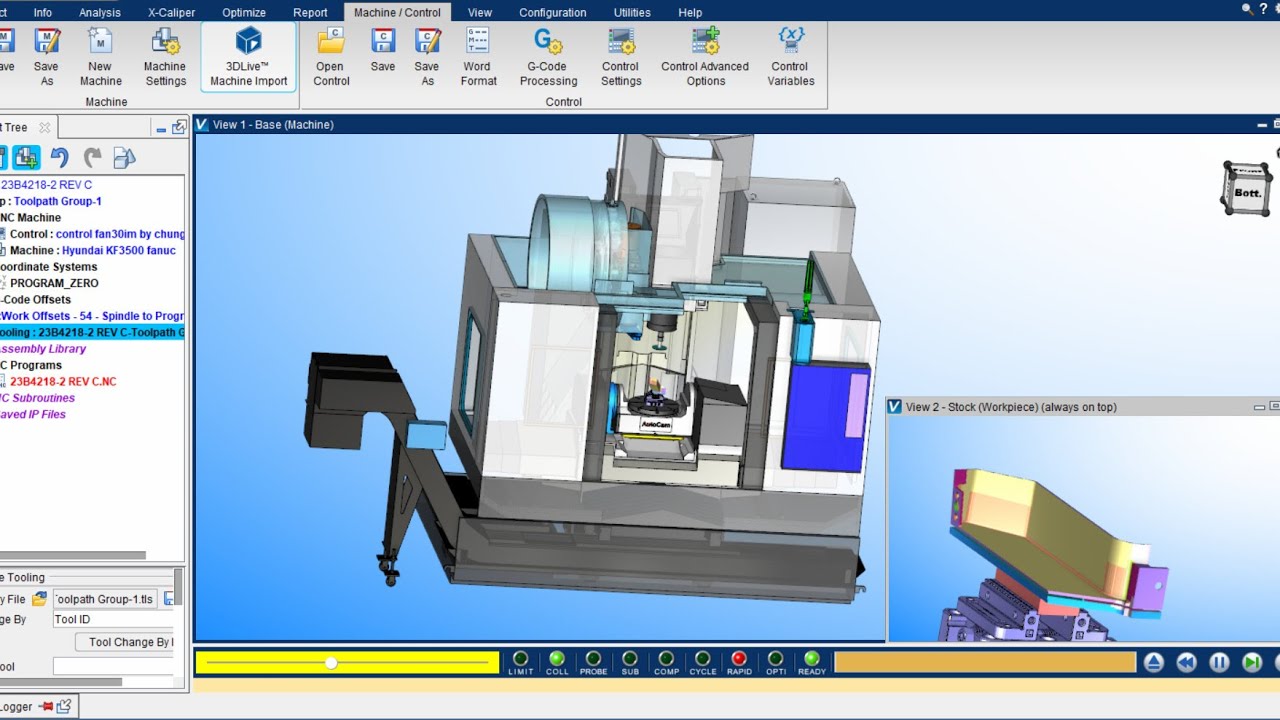Launch 3DLive Machine Import

click(249, 57)
